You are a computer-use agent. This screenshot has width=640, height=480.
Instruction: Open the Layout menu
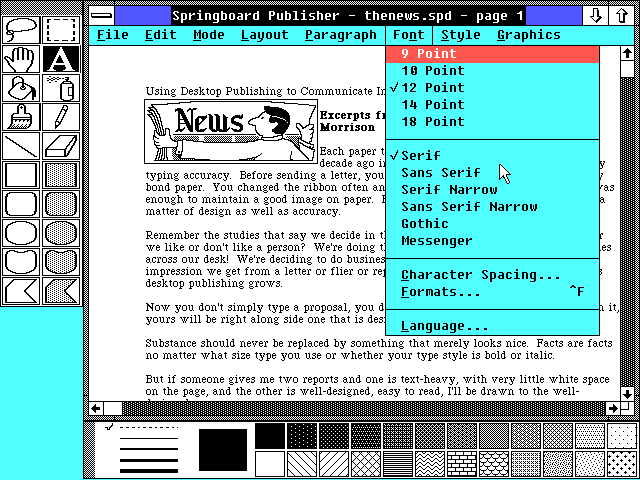coord(264,35)
